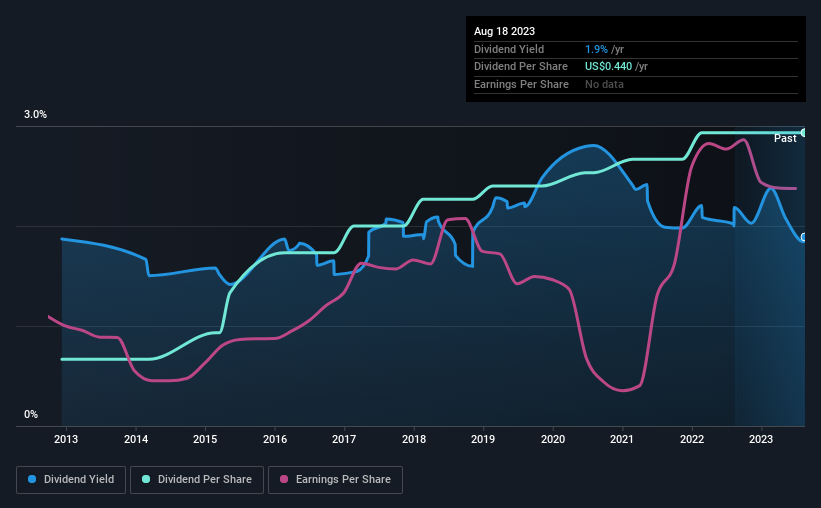Toggle the Dividend Yield legend button
The width and height of the screenshot is (821, 508).
71,480
